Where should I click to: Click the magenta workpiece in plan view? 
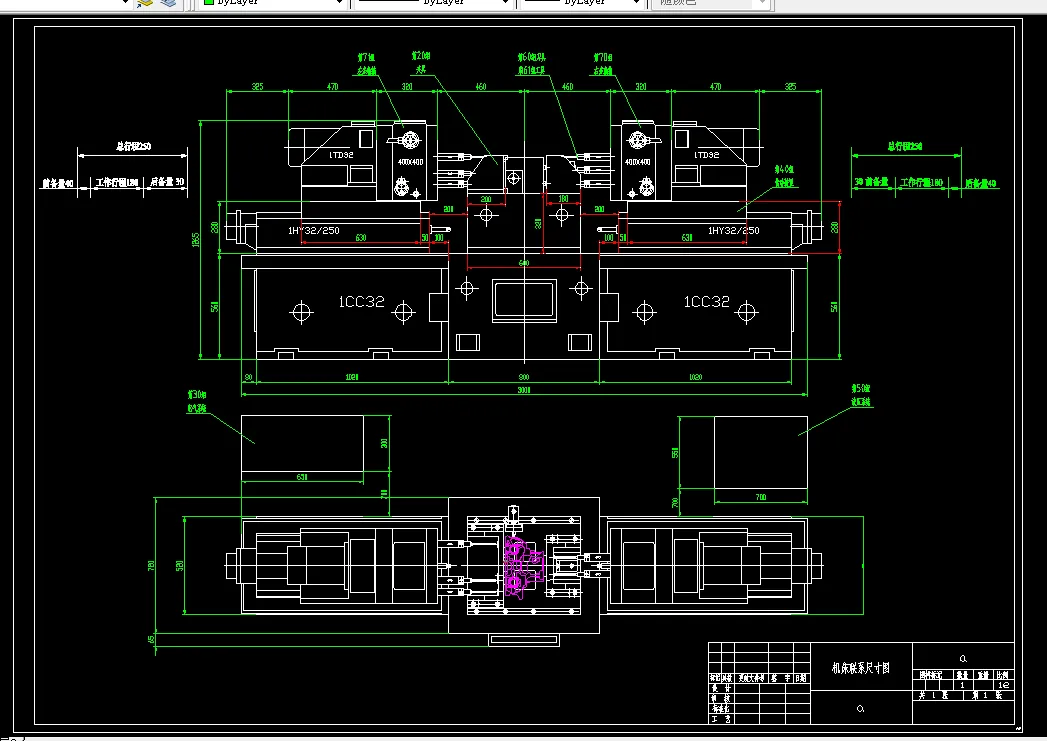point(522,565)
